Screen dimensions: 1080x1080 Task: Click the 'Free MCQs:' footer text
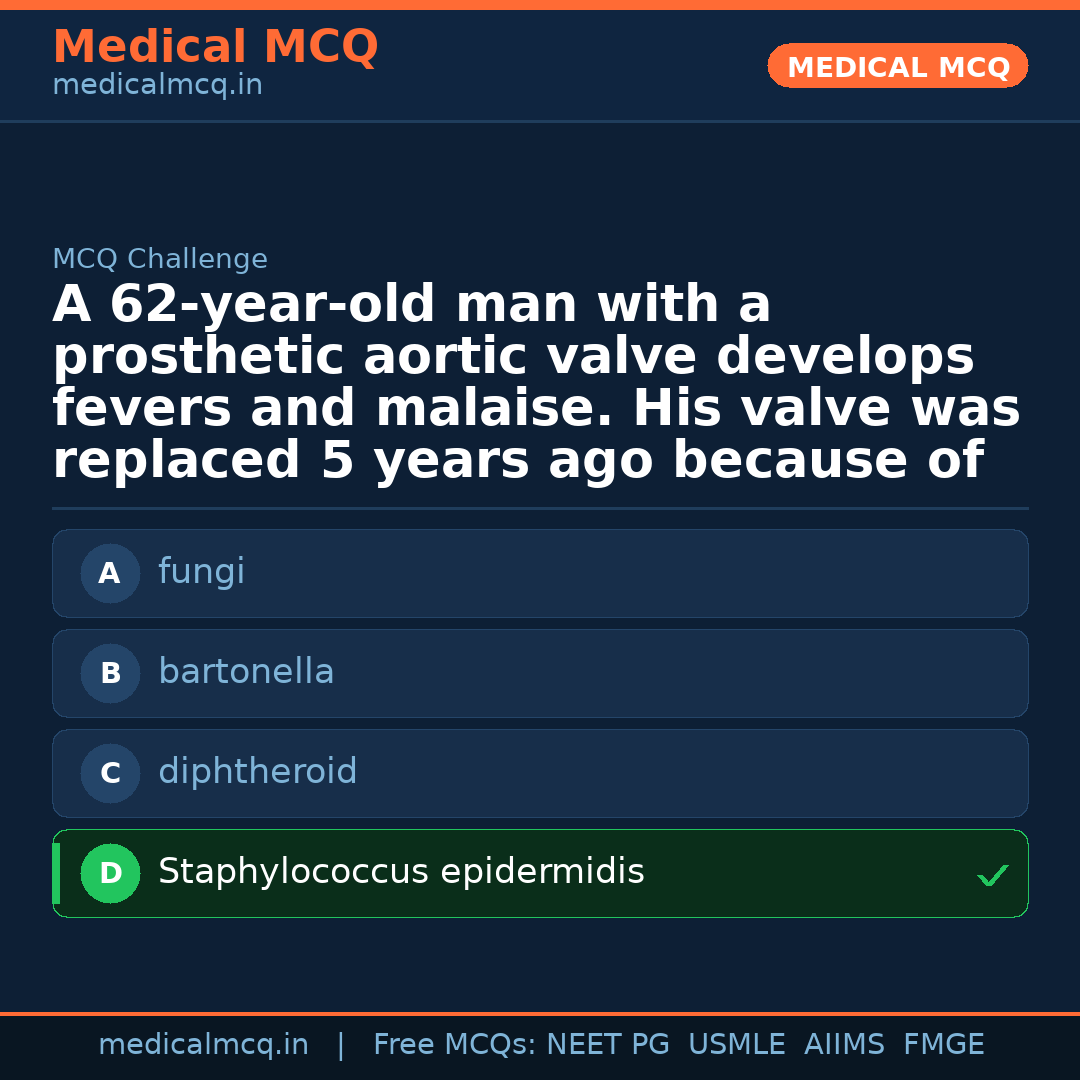coord(454,1045)
